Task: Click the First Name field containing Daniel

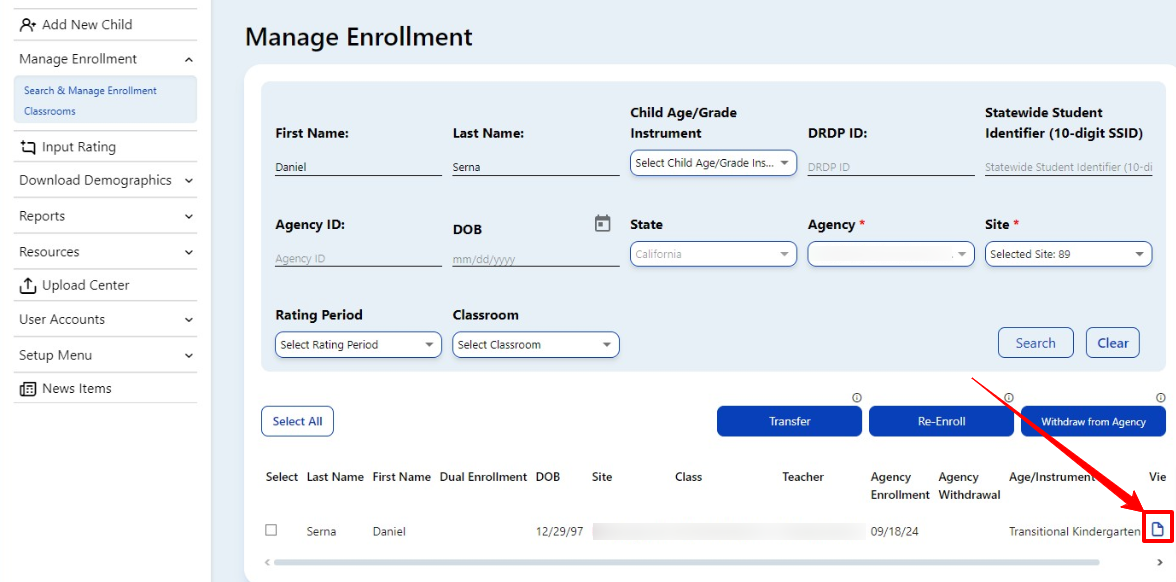Action: point(358,167)
